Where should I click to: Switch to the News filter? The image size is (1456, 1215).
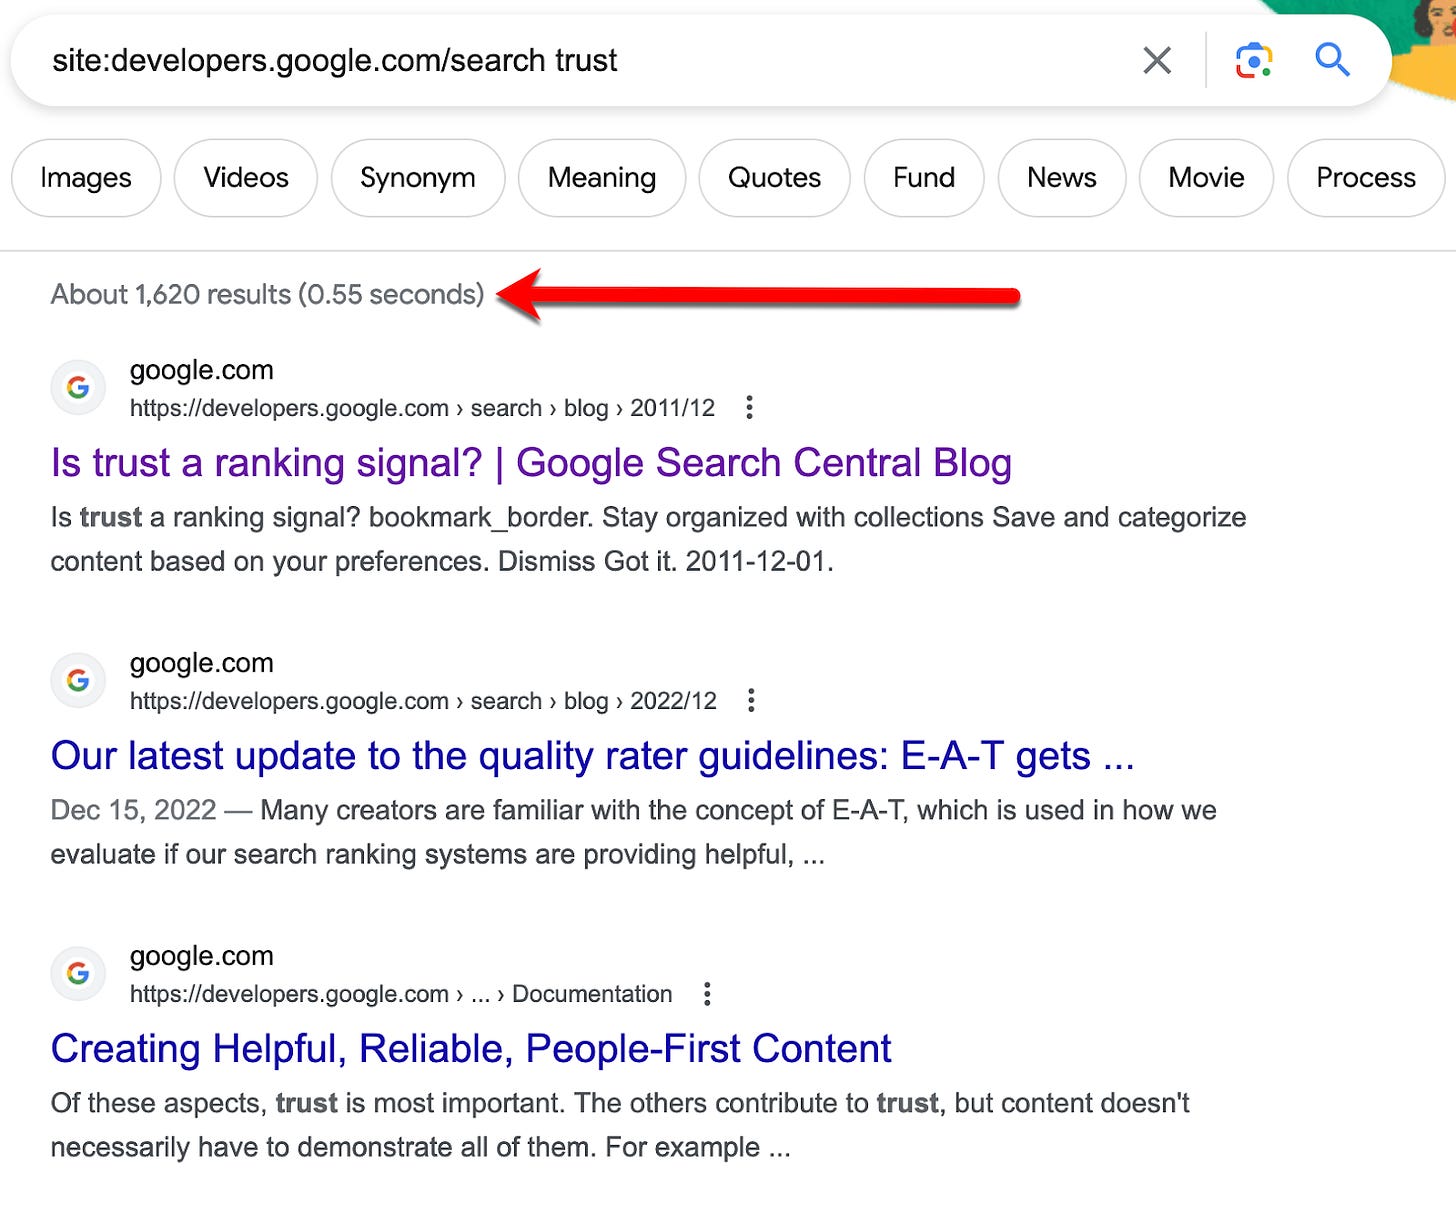(x=1062, y=178)
